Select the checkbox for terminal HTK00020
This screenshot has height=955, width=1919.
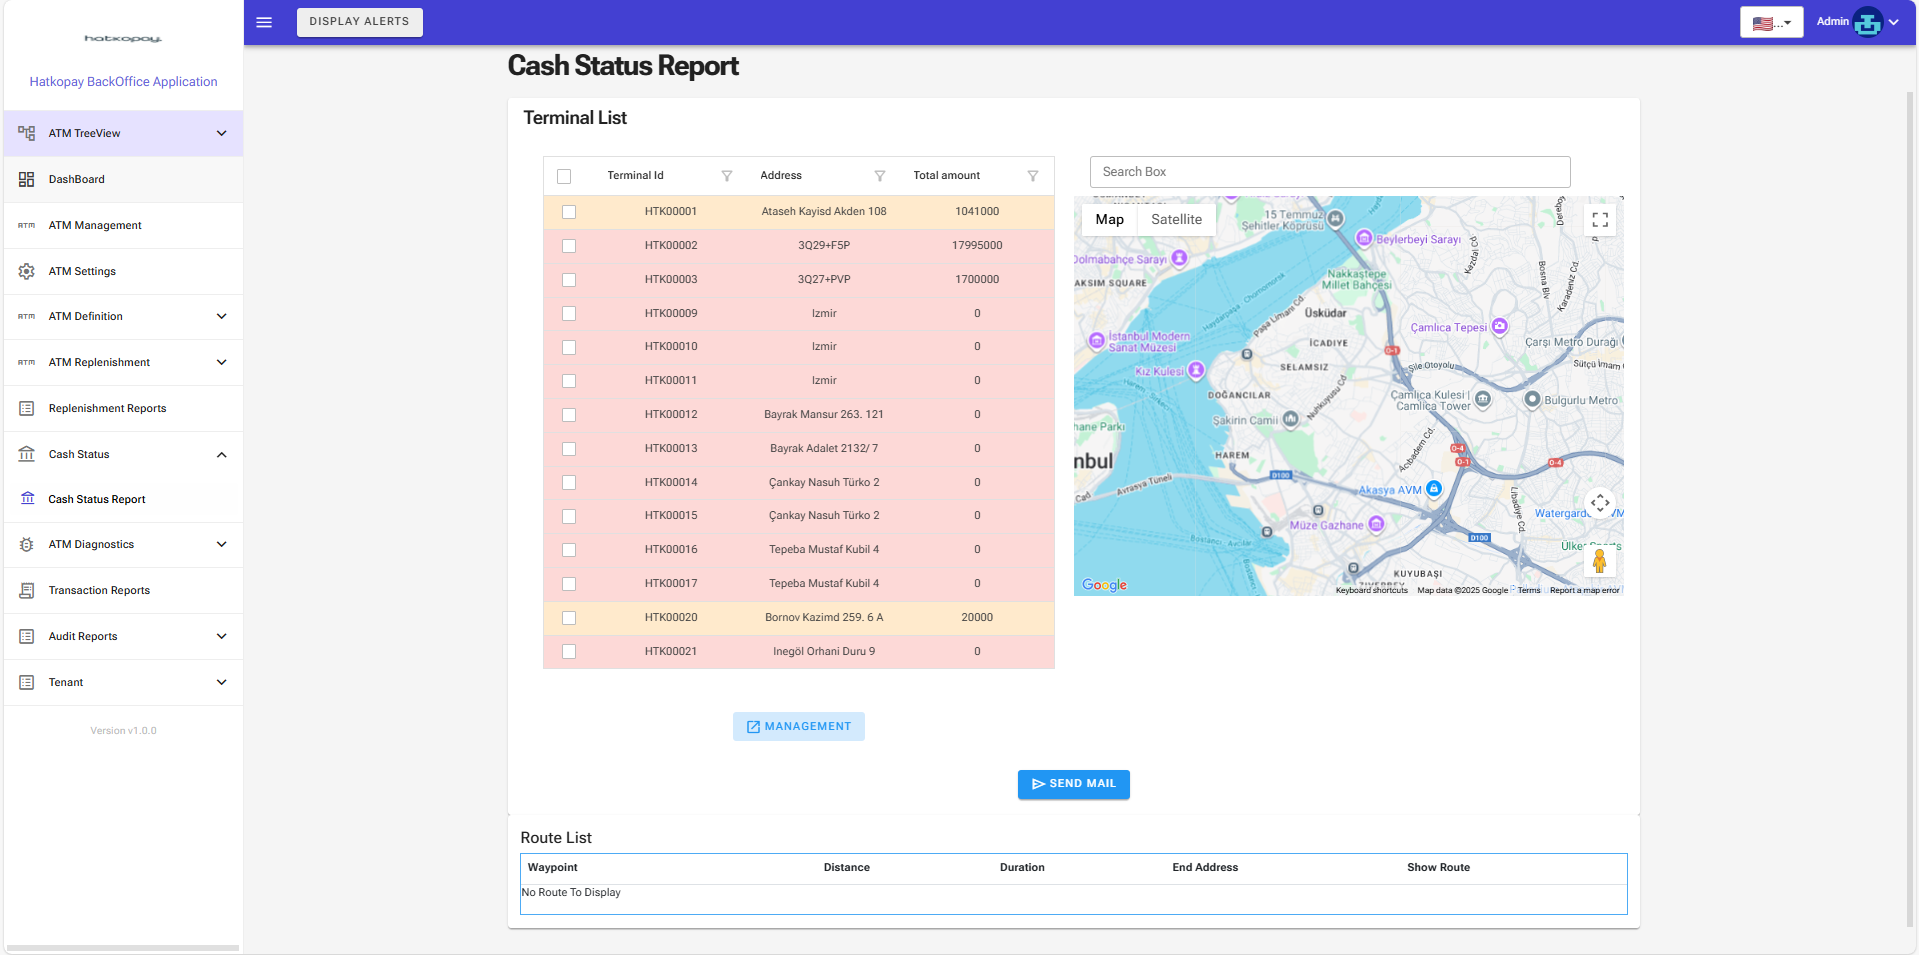569,618
